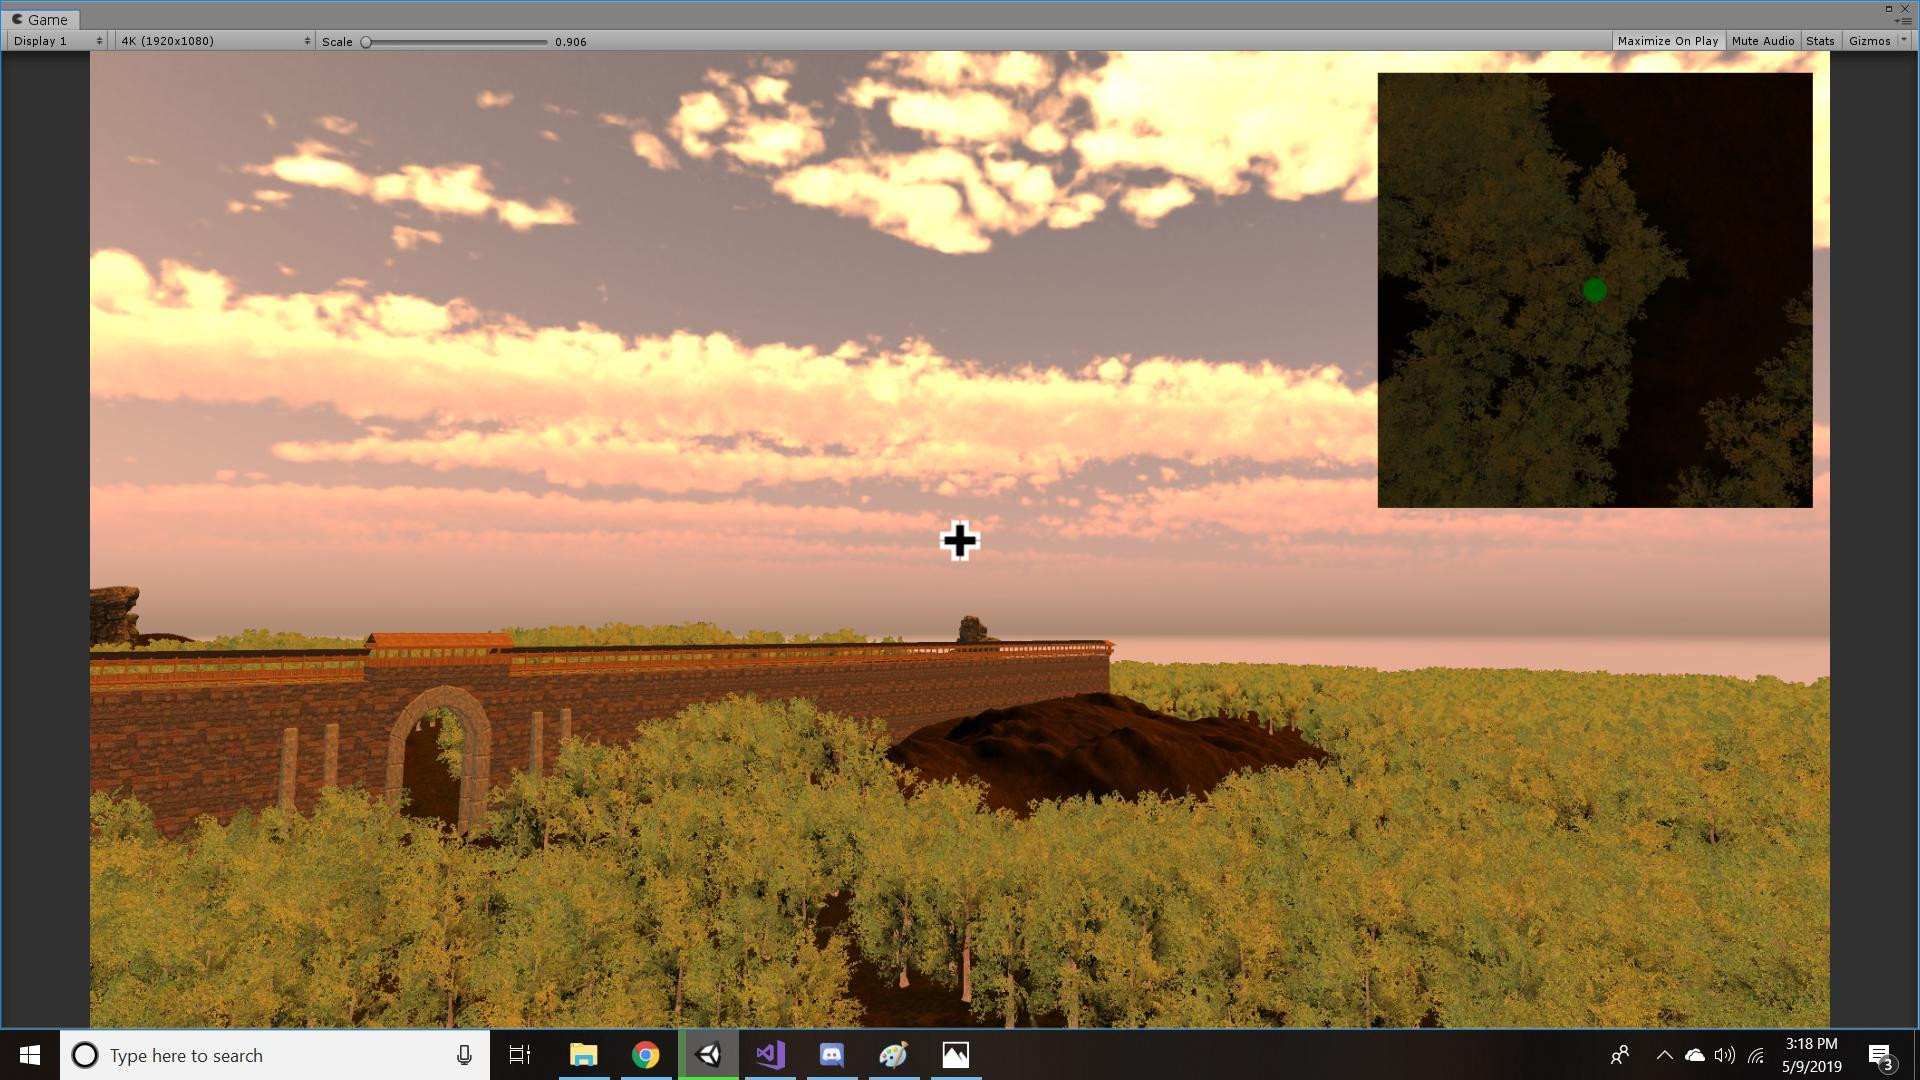Image resolution: width=1920 pixels, height=1080 pixels.
Task: Switch to the Unity taskbar icon
Action: tap(708, 1055)
